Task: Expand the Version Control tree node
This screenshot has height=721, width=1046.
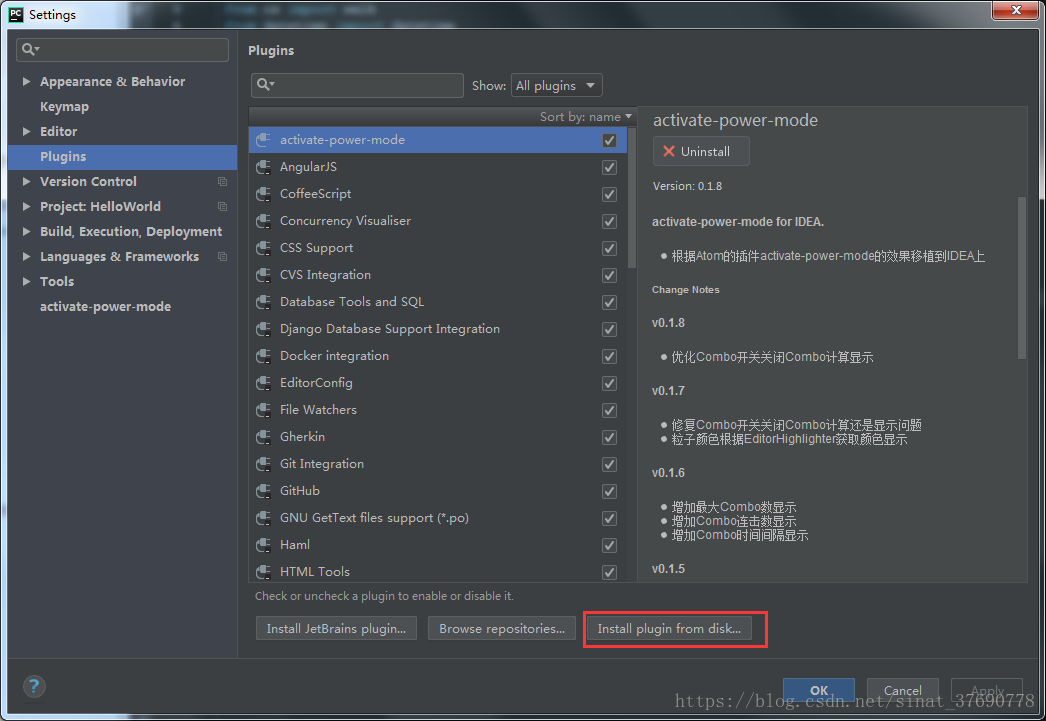Action: [26, 181]
